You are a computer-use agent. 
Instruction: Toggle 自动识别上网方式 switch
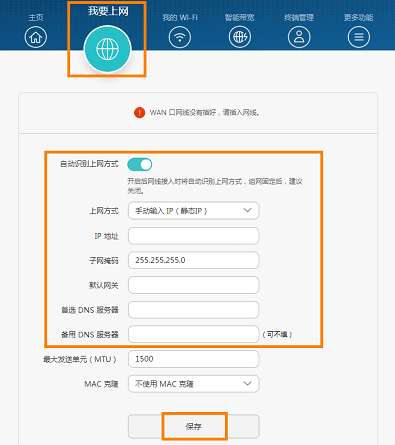pyautogui.click(x=140, y=164)
